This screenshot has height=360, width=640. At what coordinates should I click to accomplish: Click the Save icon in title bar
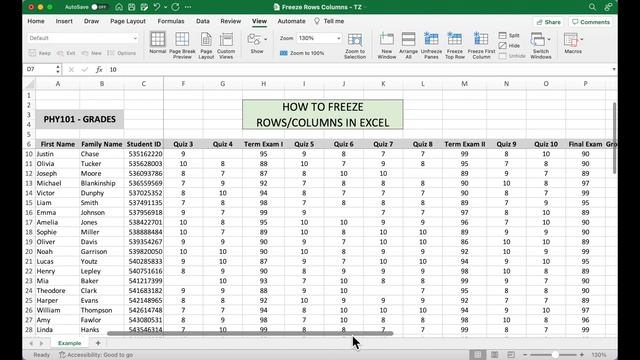pyautogui.click(x=131, y=7)
